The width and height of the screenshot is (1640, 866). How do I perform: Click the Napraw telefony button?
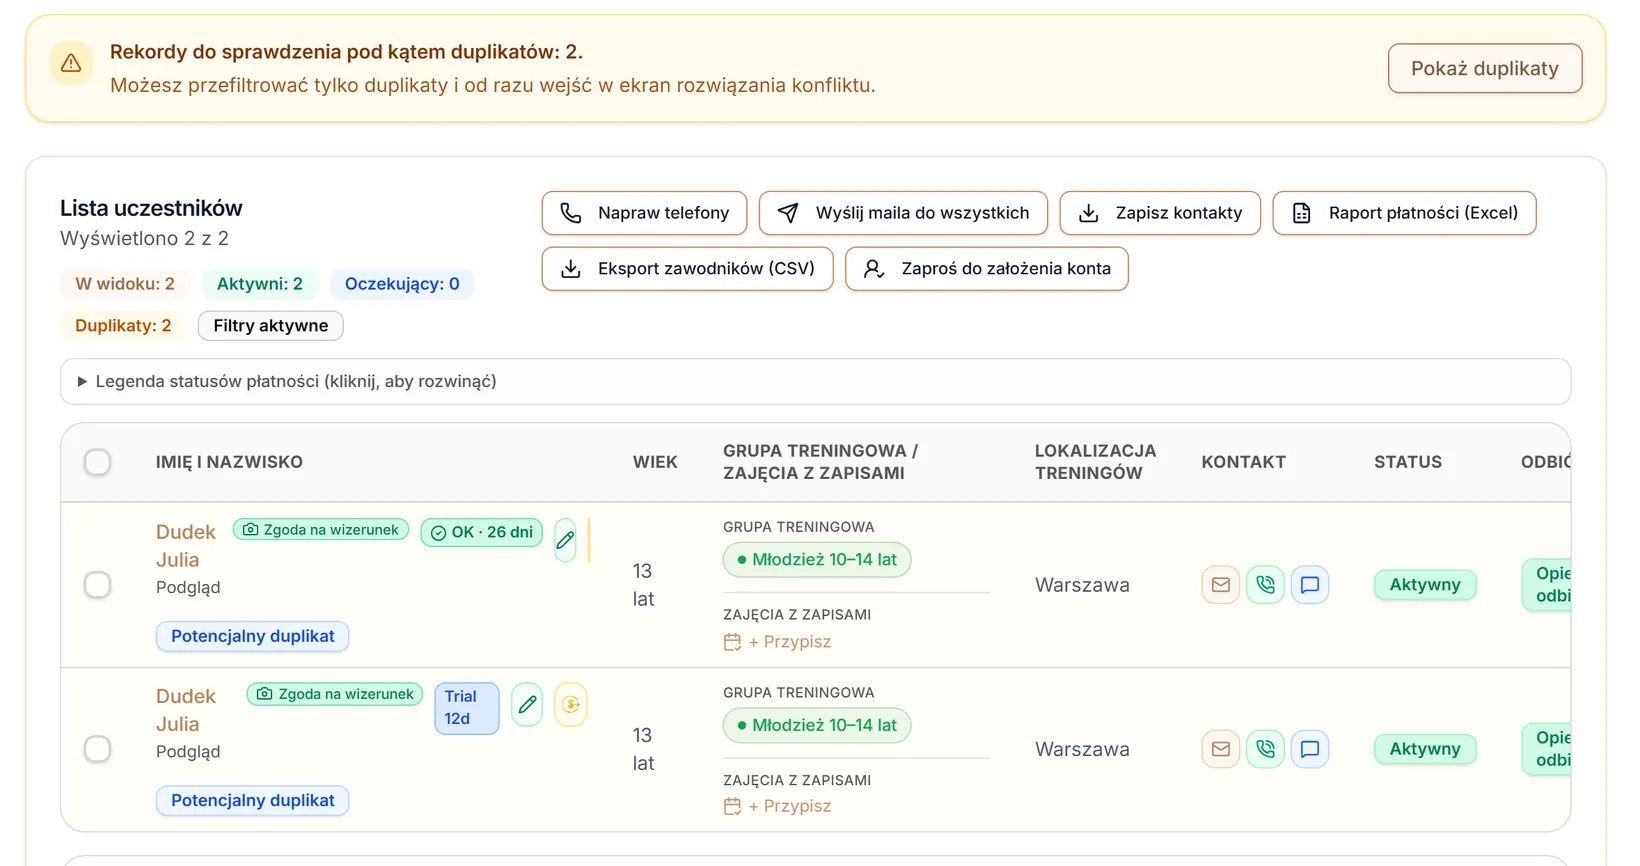tap(644, 213)
